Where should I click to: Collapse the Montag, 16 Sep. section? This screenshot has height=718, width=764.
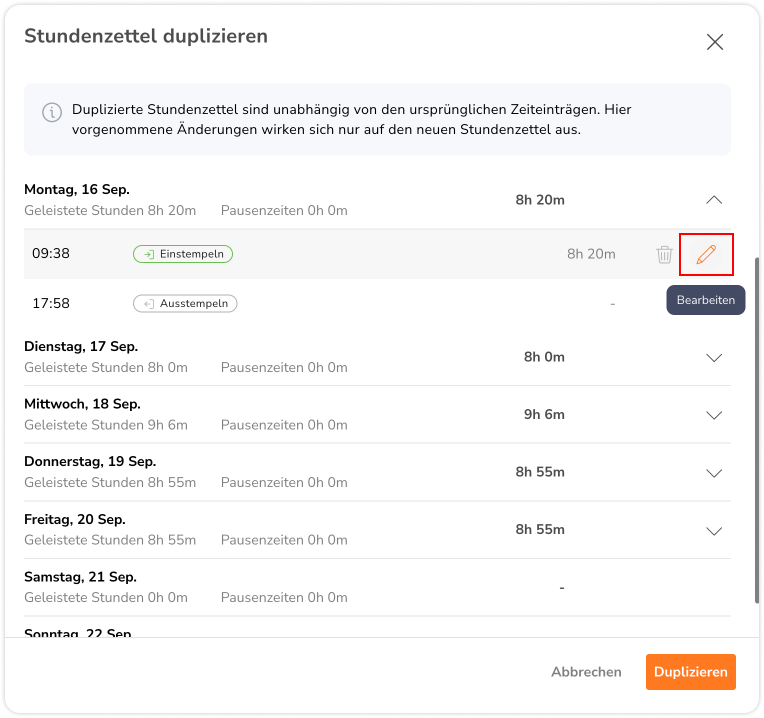[x=713, y=200]
